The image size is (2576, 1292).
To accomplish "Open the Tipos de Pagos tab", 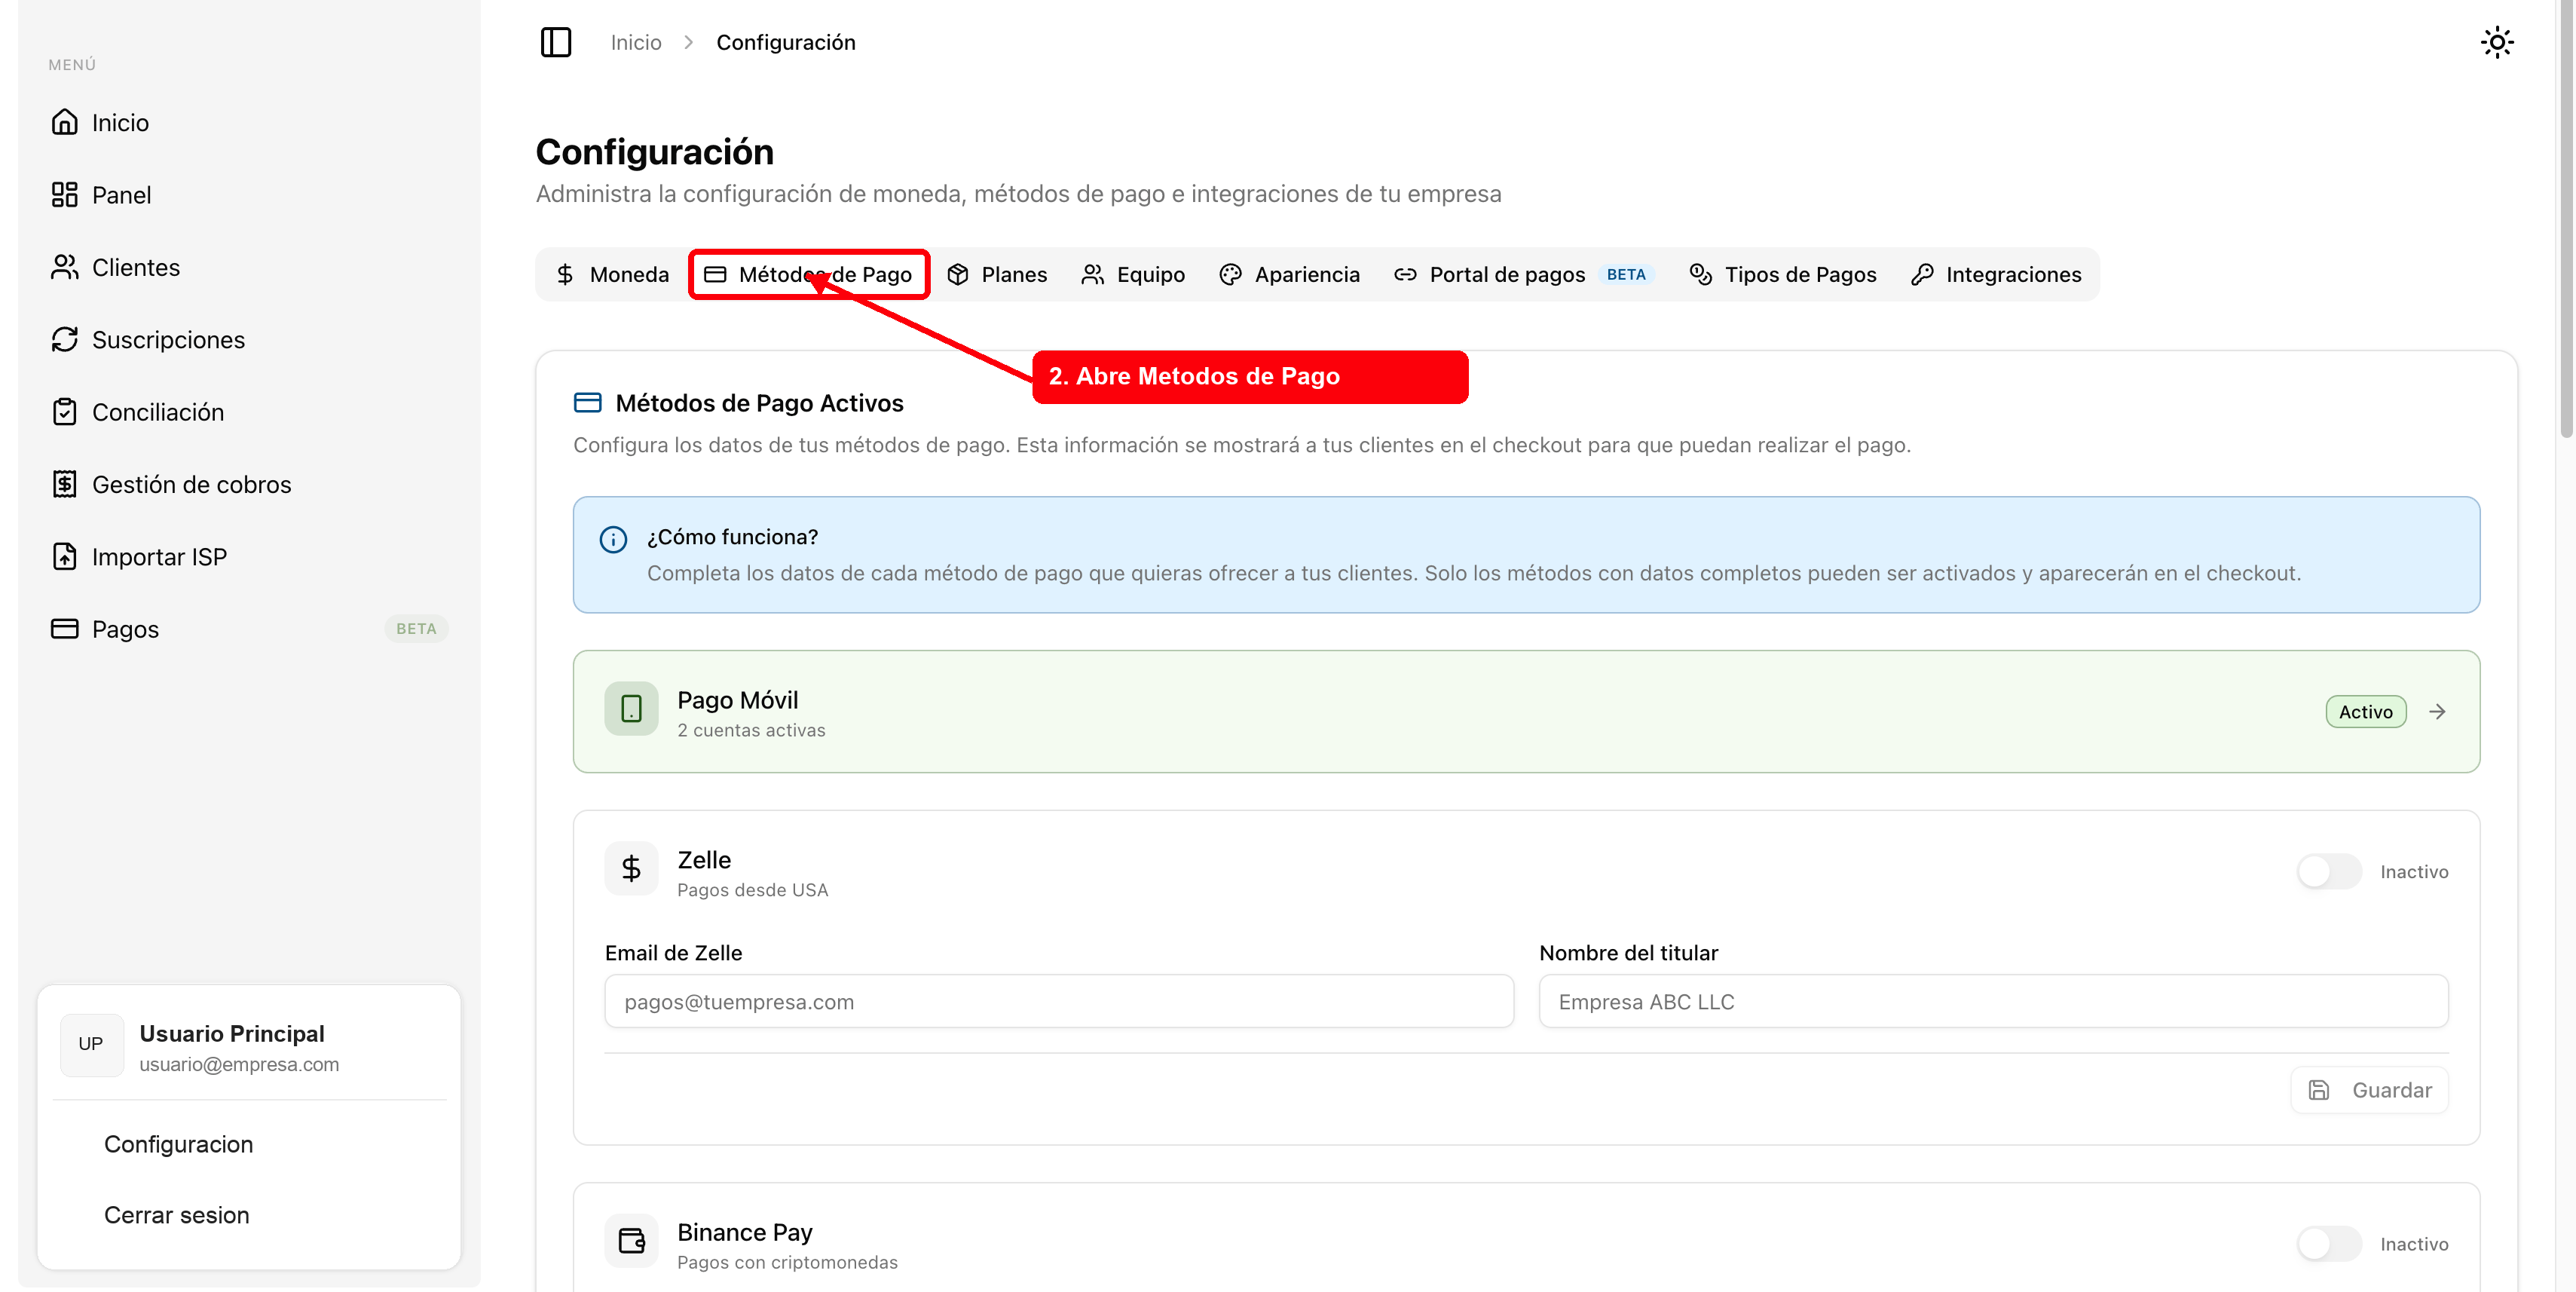I will (1783, 274).
